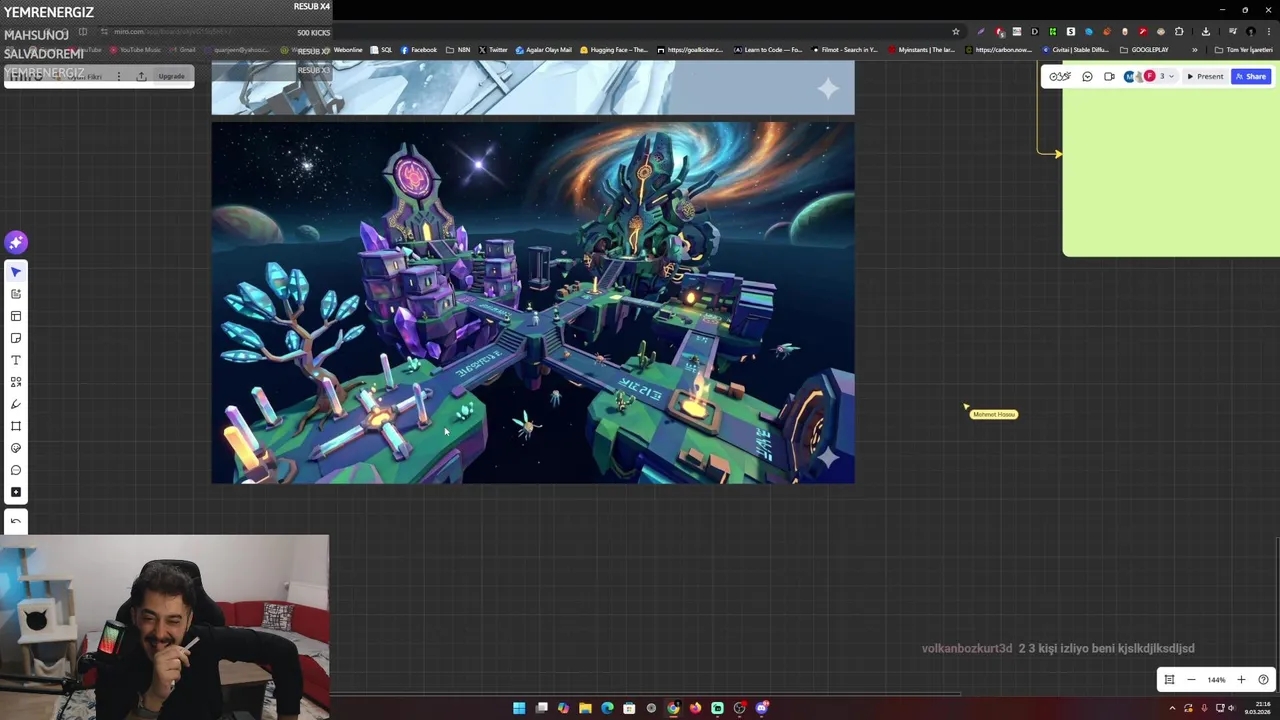
Task: Open Firefox from the taskbar
Action: click(695, 708)
